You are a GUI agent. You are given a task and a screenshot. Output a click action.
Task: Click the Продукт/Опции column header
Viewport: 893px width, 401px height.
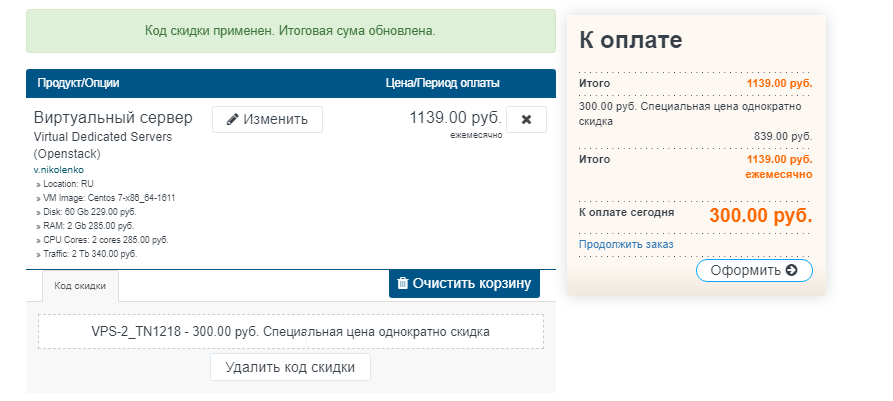click(x=78, y=83)
